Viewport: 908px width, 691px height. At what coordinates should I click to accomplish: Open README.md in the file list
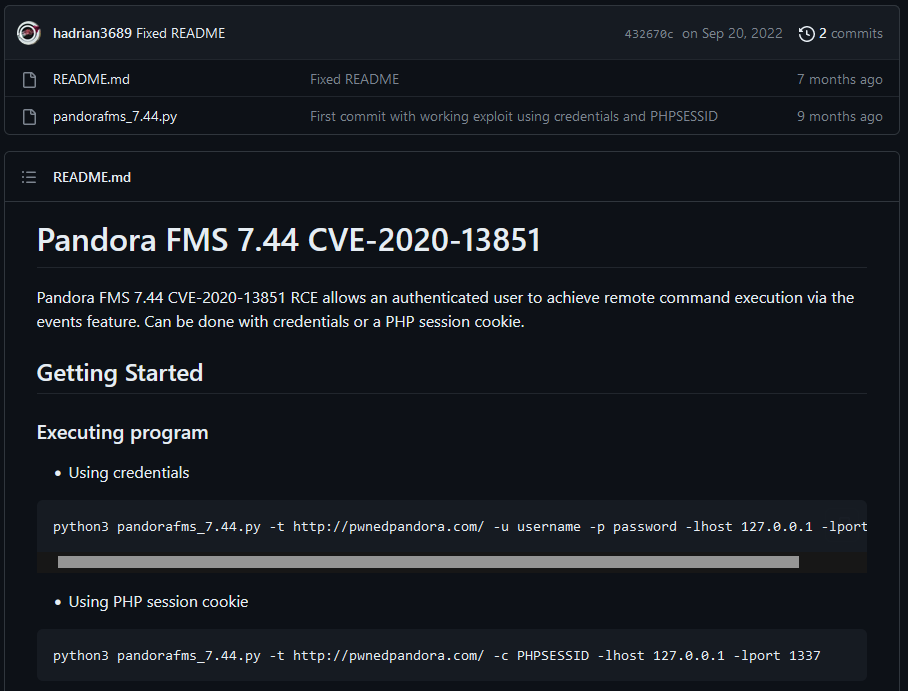tap(91, 79)
